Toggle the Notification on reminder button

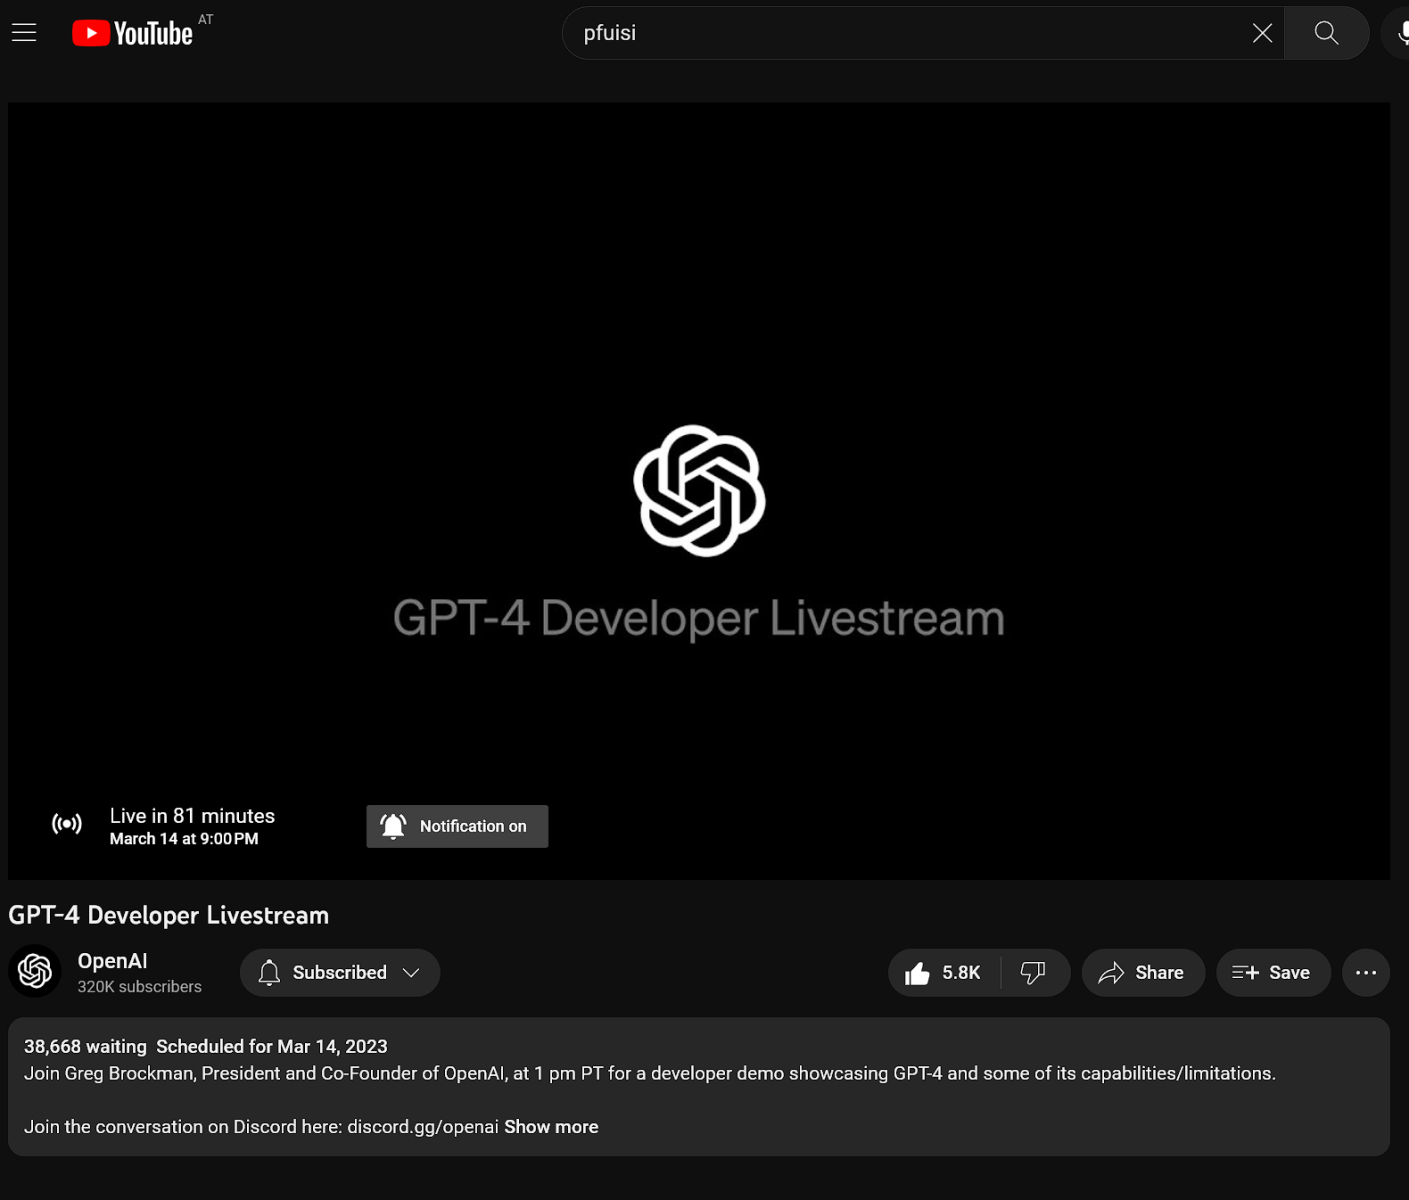click(x=457, y=826)
